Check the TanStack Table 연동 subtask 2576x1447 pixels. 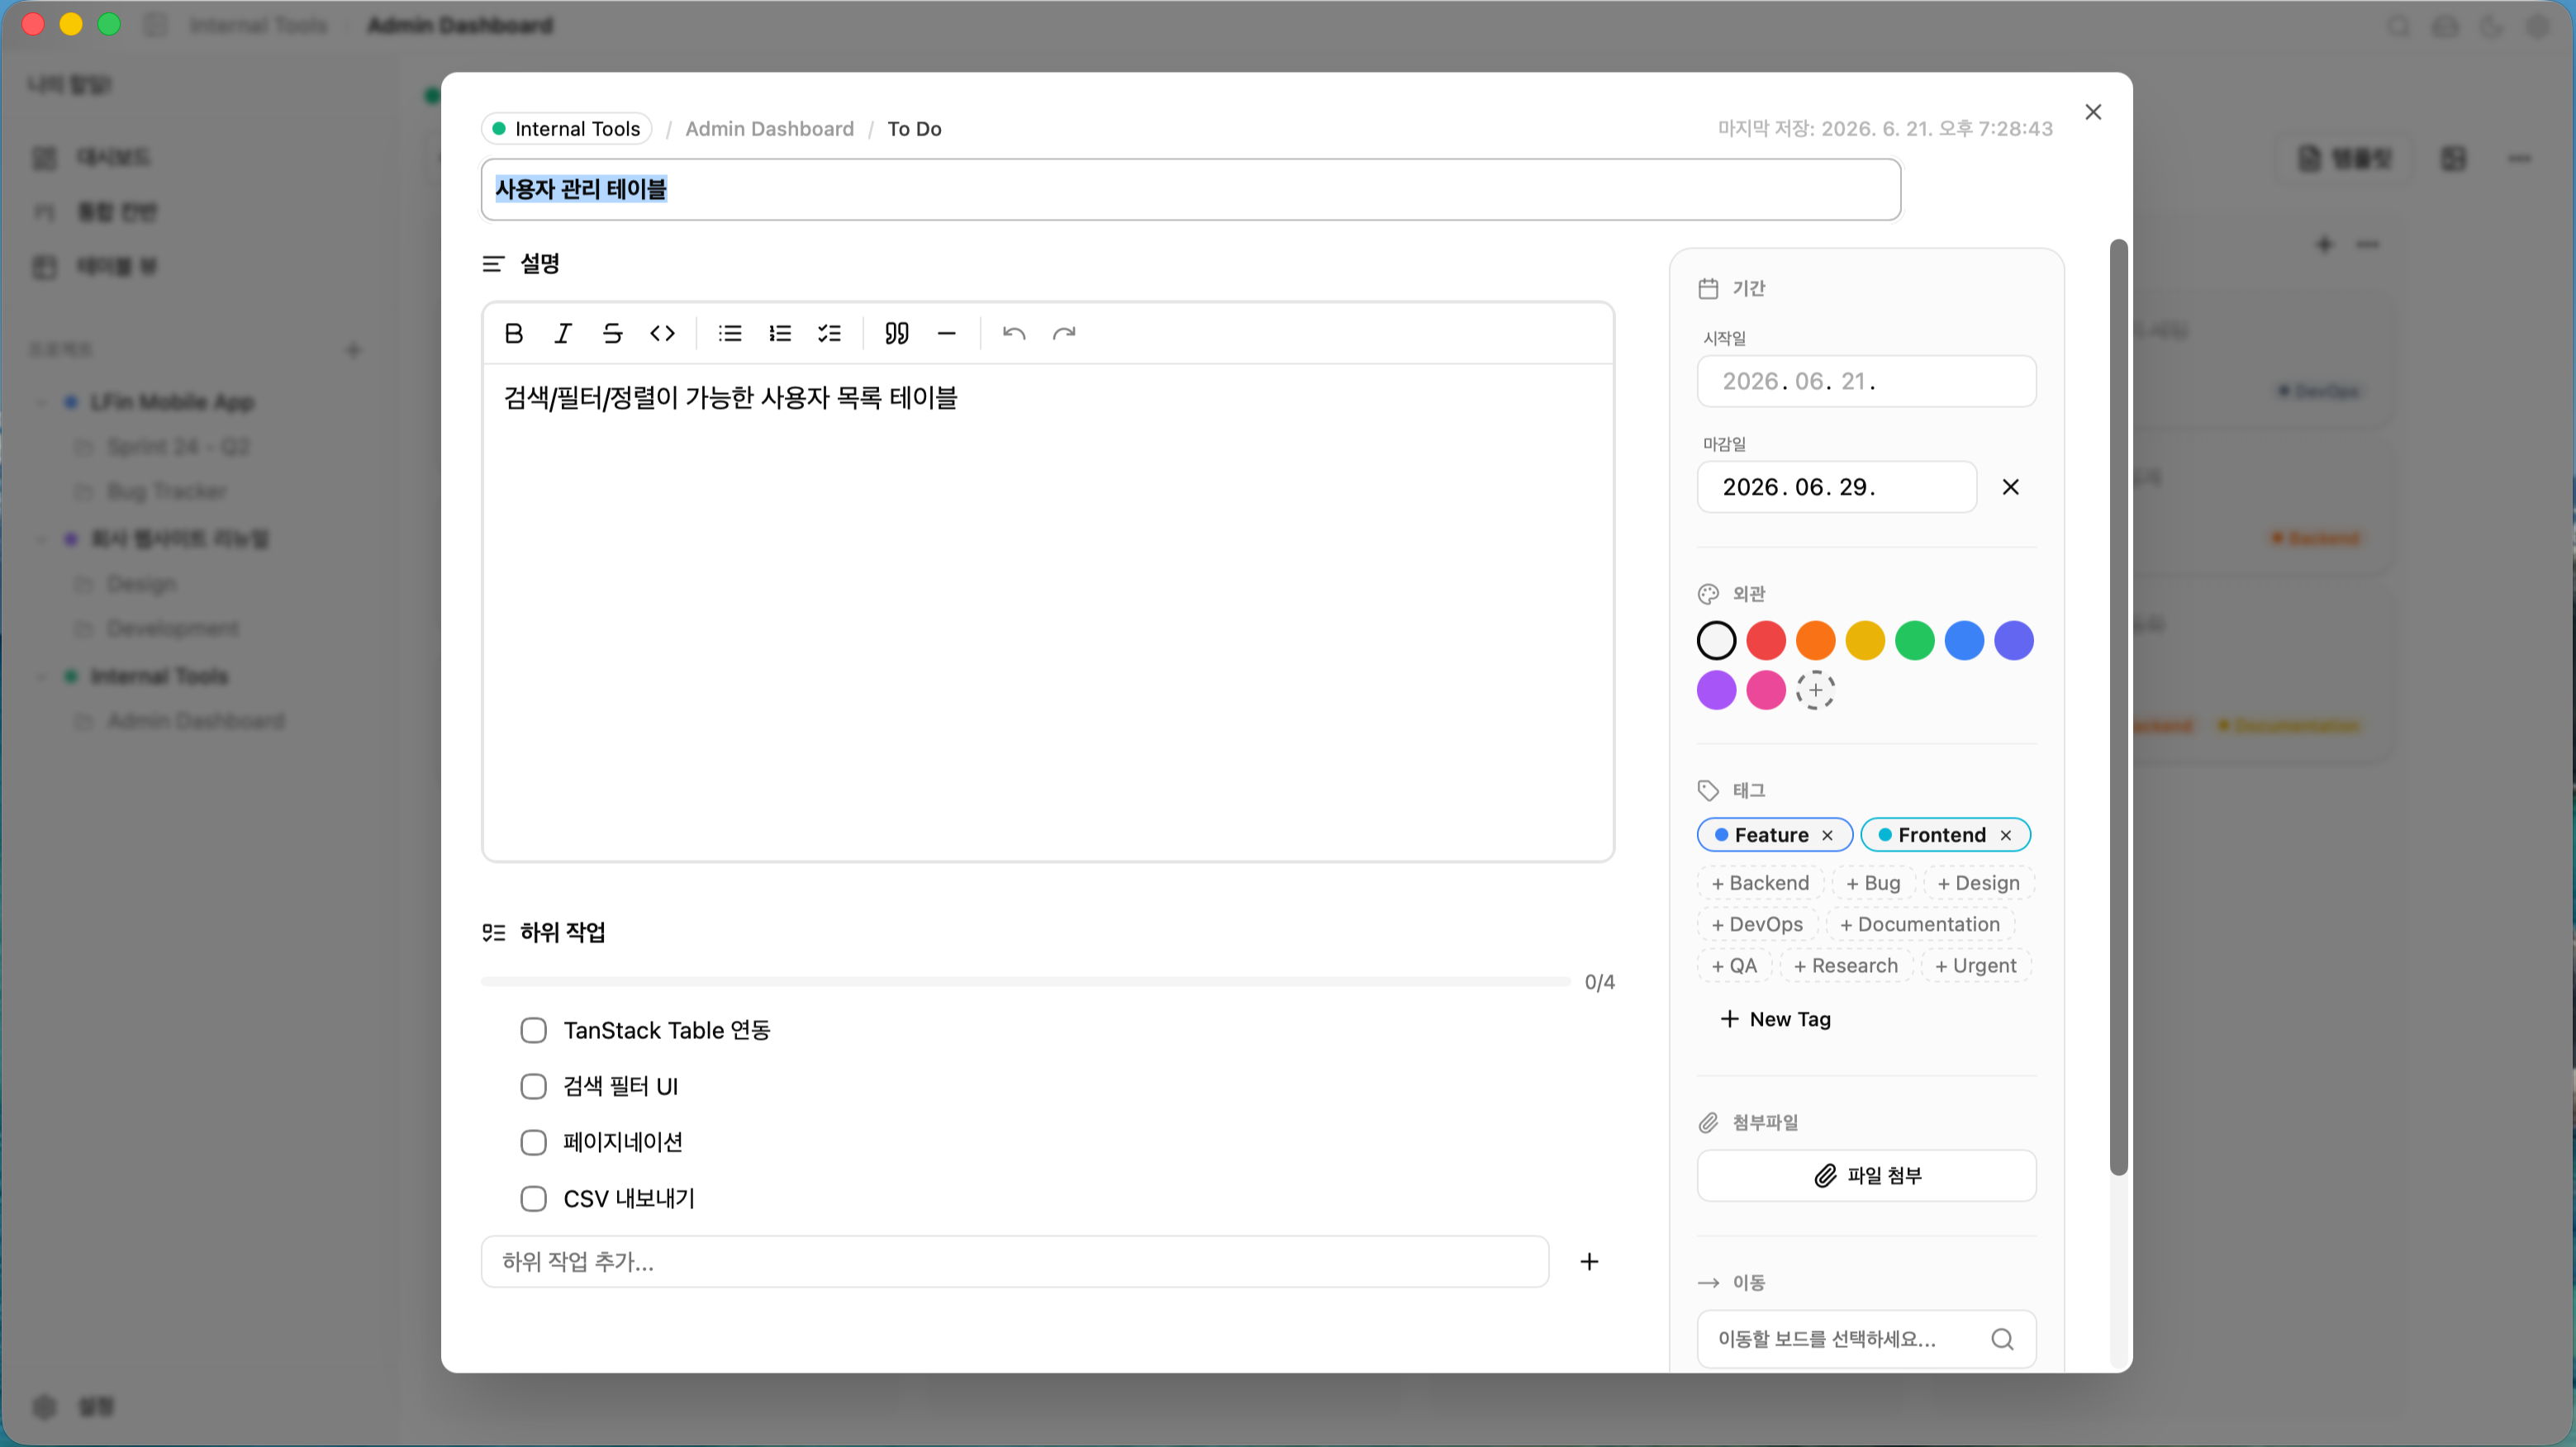(533, 1030)
